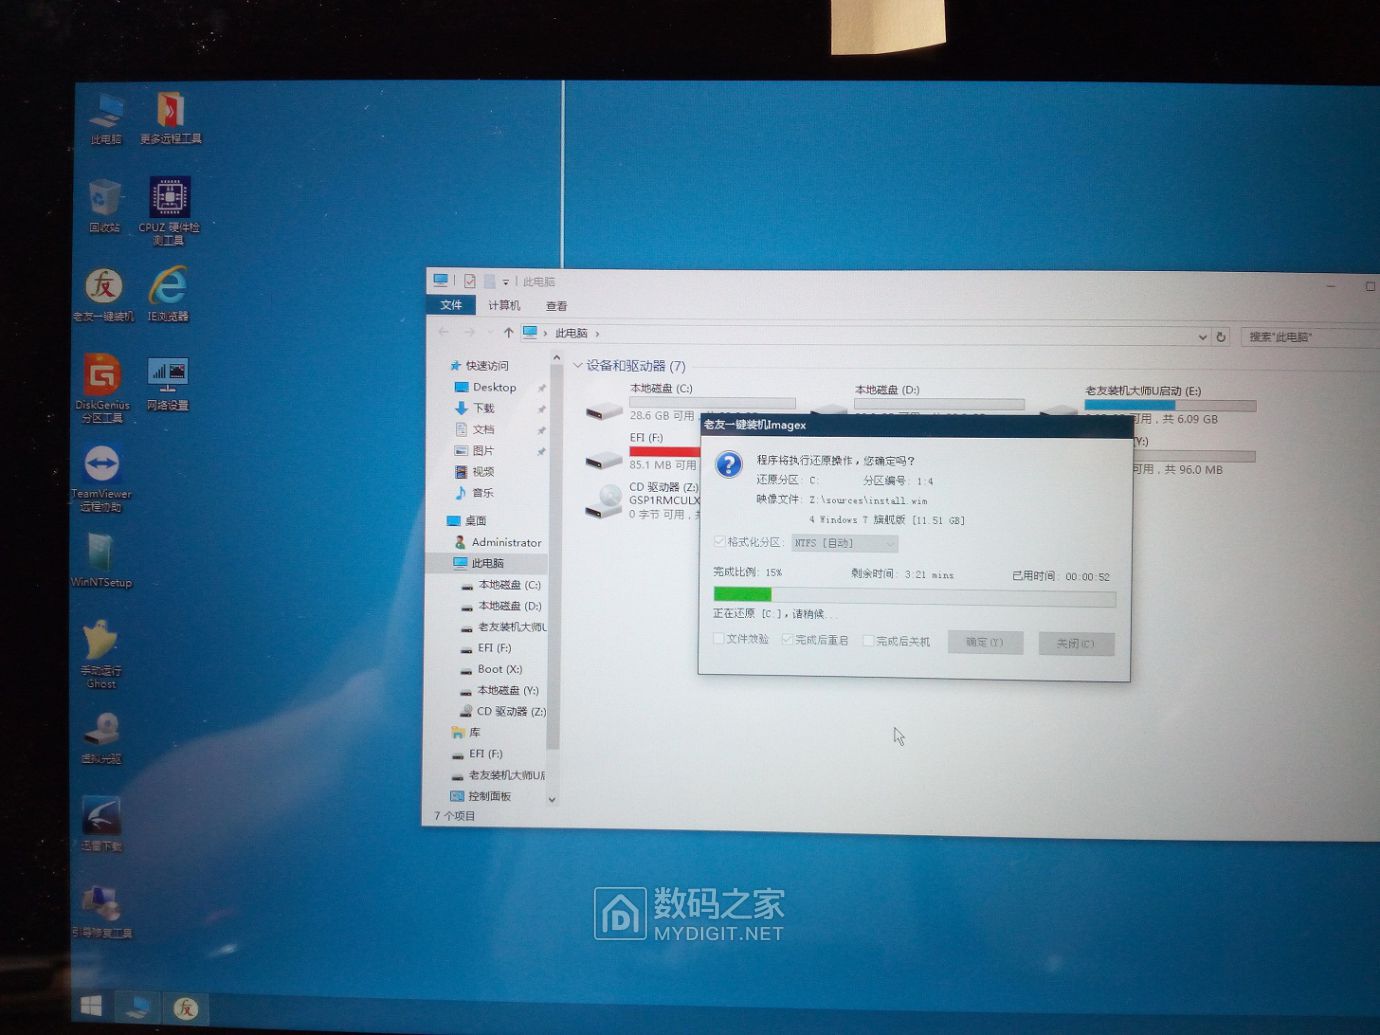Launch 老友一键装机 desktop icon
This screenshot has width=1380, height=1035.
pyautogui.click(x=103, y=295)
